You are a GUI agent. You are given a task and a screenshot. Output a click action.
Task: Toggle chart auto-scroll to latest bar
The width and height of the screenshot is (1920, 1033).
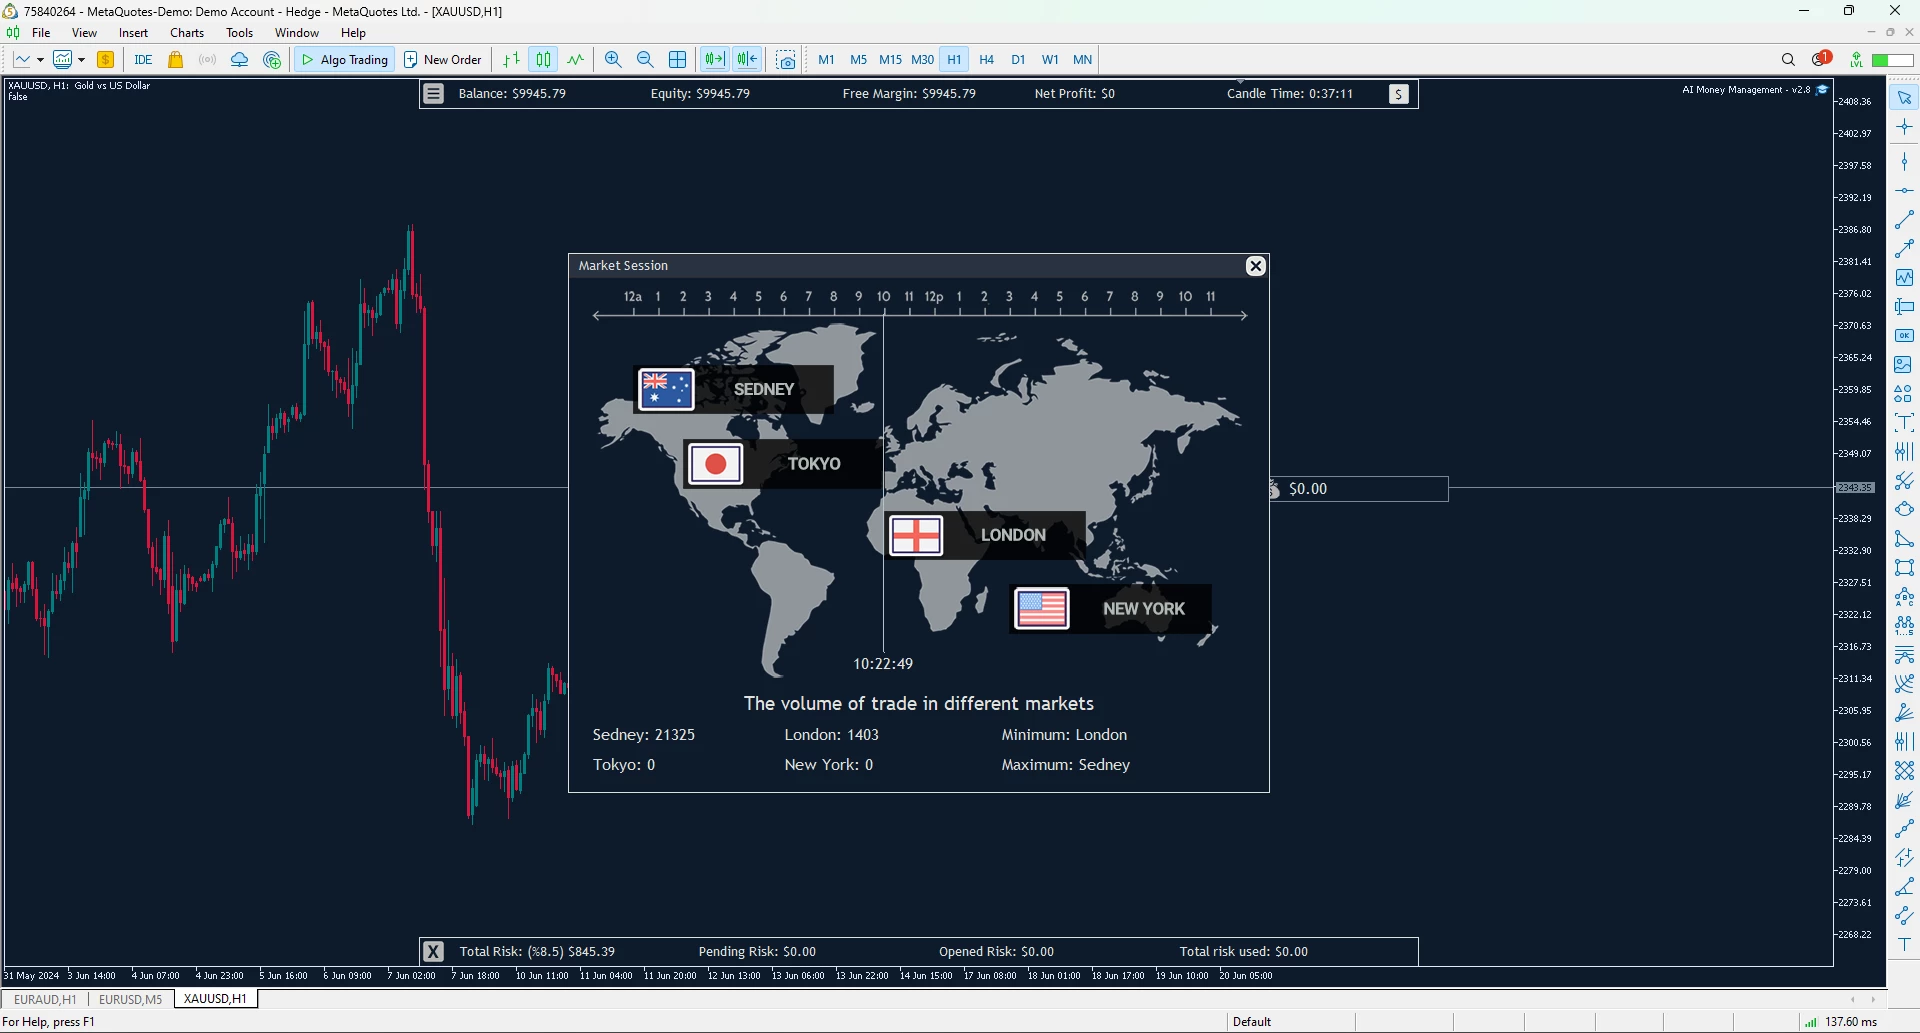[714, 60]
